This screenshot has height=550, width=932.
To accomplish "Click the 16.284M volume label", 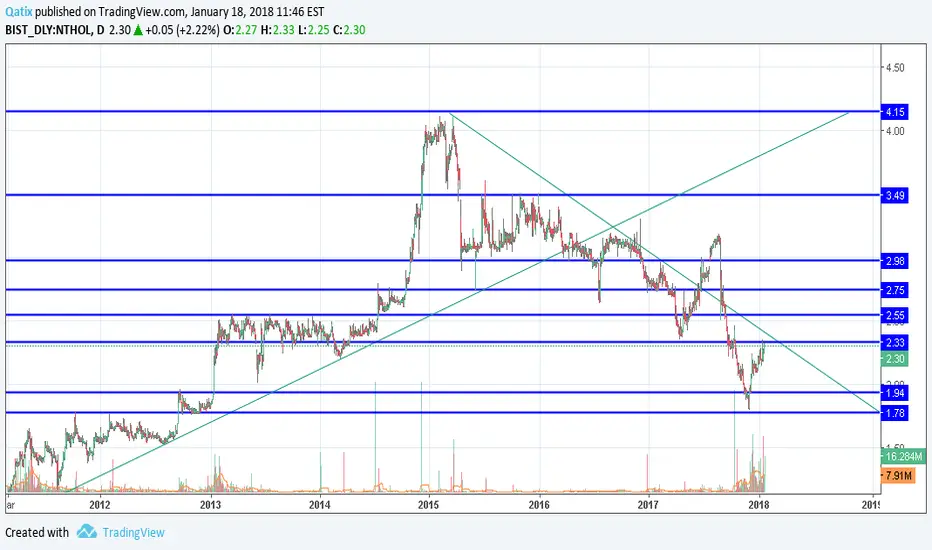I will click(903, 456).
